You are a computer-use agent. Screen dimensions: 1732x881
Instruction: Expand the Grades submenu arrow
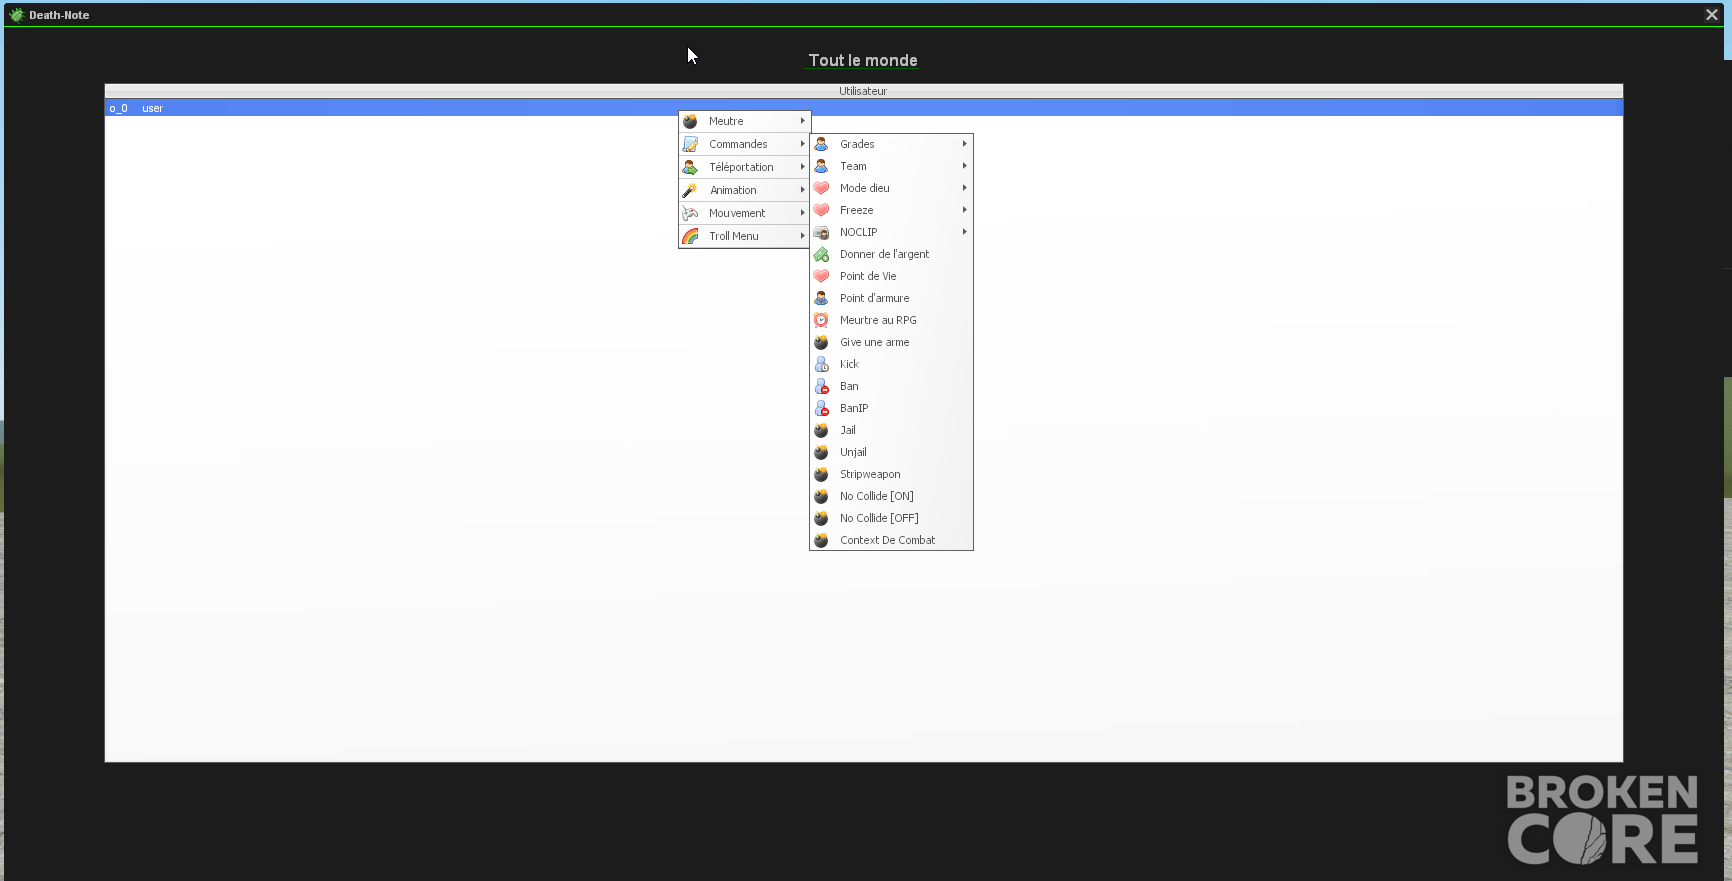tap(964, 144)
